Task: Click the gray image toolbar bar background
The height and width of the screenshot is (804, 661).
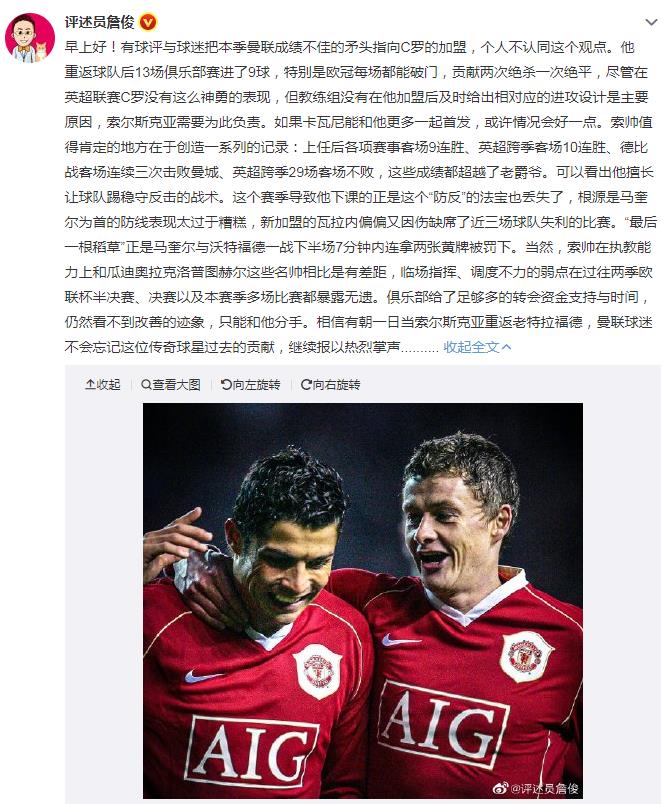Action: coord(363,384)
